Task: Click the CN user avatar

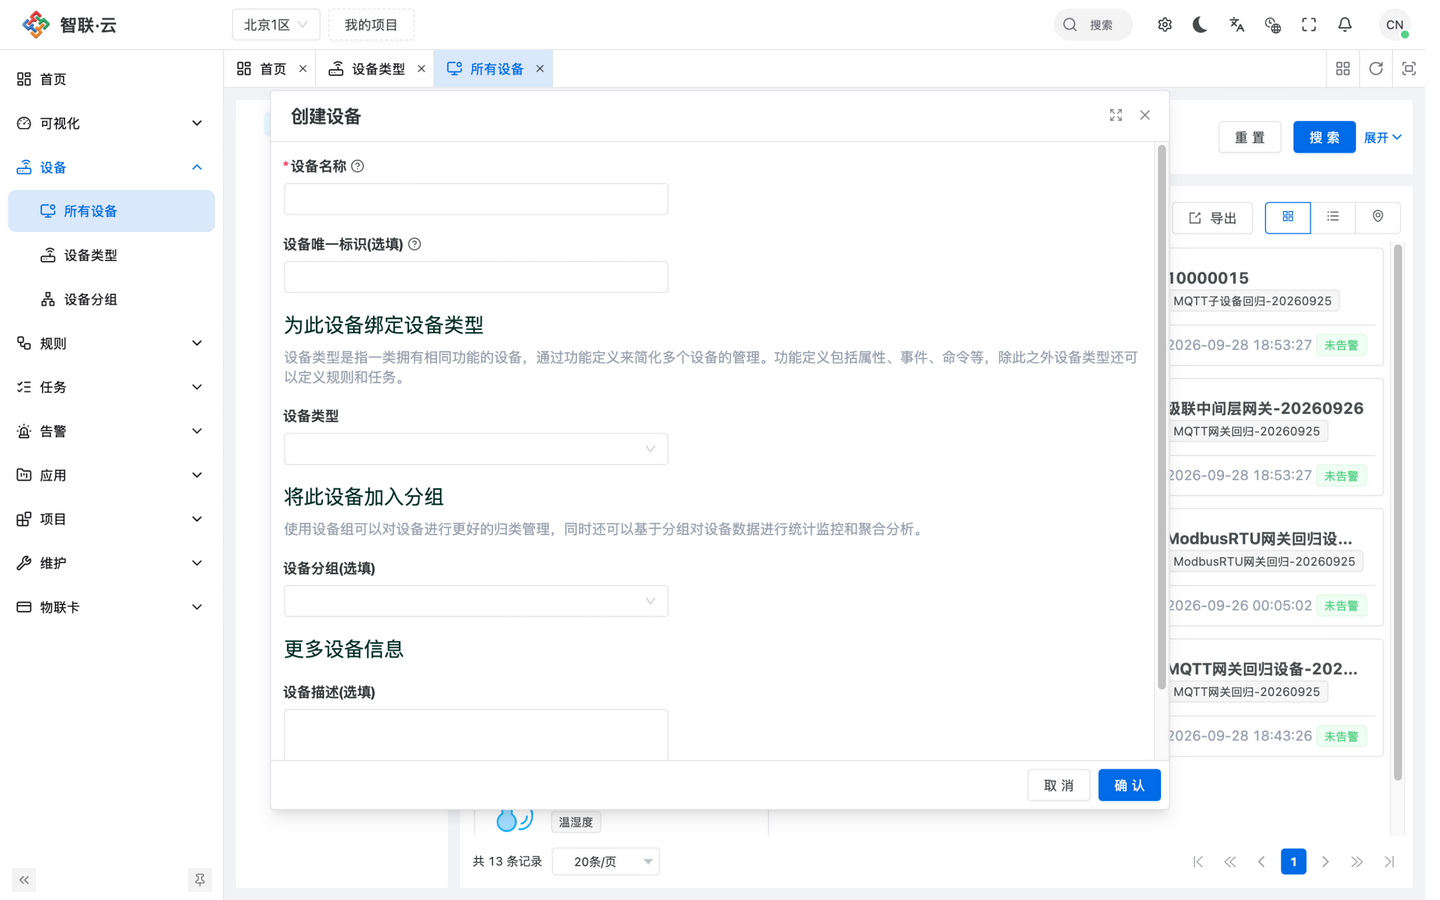Action: 1394,25
